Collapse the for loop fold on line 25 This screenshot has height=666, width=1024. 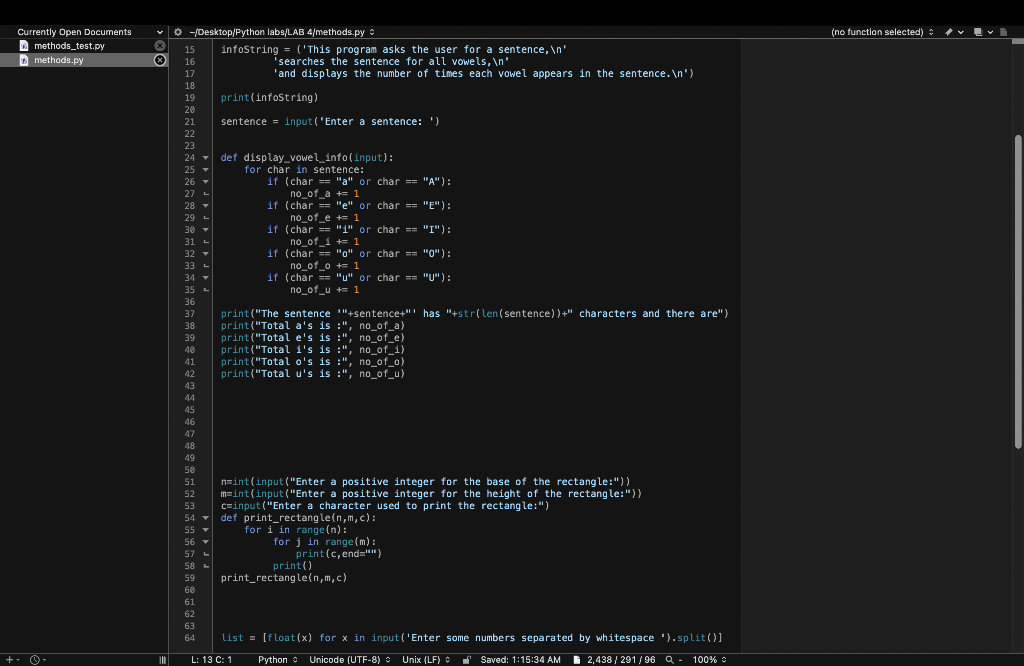coord(206,170)
